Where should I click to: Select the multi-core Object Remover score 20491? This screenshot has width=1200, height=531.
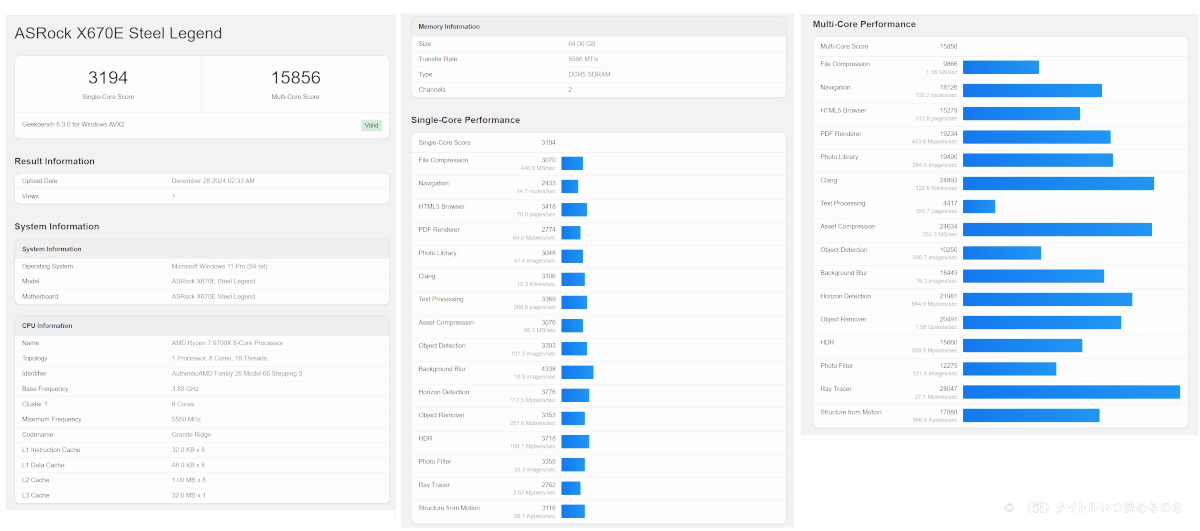[x=949, y=319]
